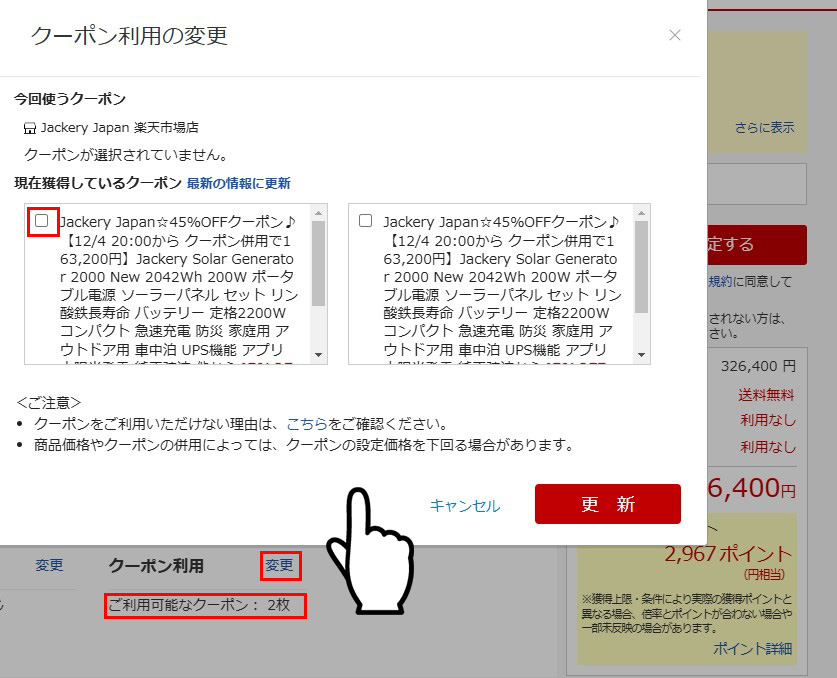Screen dimensions: 837x678
Task: Click the クーポン利用の変更 dialog title
Action: [x=130, y=36]
